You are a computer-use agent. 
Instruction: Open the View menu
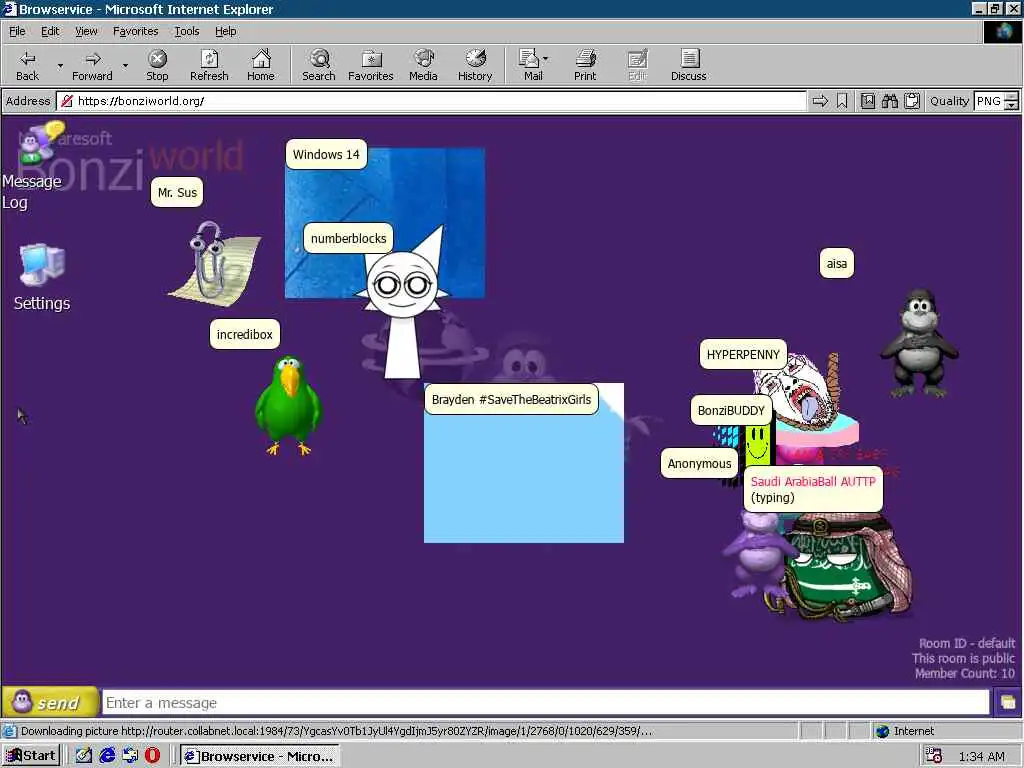pyautogui.click(x=86, y=31)
